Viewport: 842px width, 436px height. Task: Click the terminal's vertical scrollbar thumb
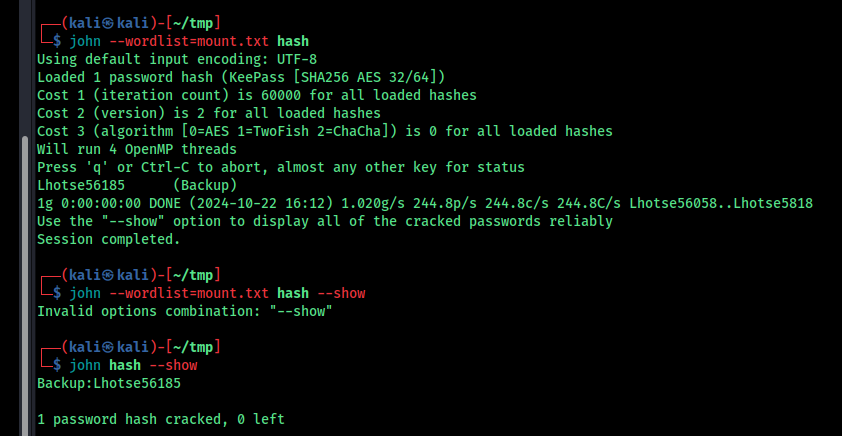coord(24,286)
